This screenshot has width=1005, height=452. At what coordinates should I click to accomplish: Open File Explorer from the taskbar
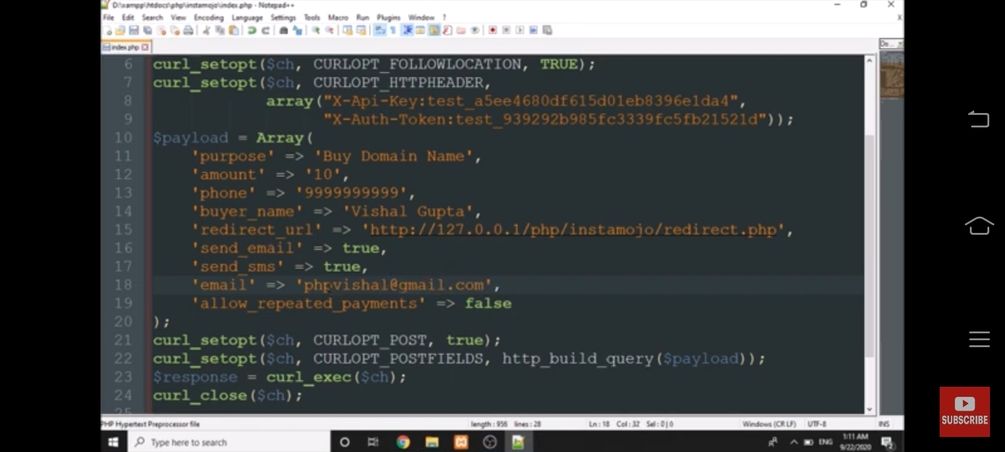point(432,442)
